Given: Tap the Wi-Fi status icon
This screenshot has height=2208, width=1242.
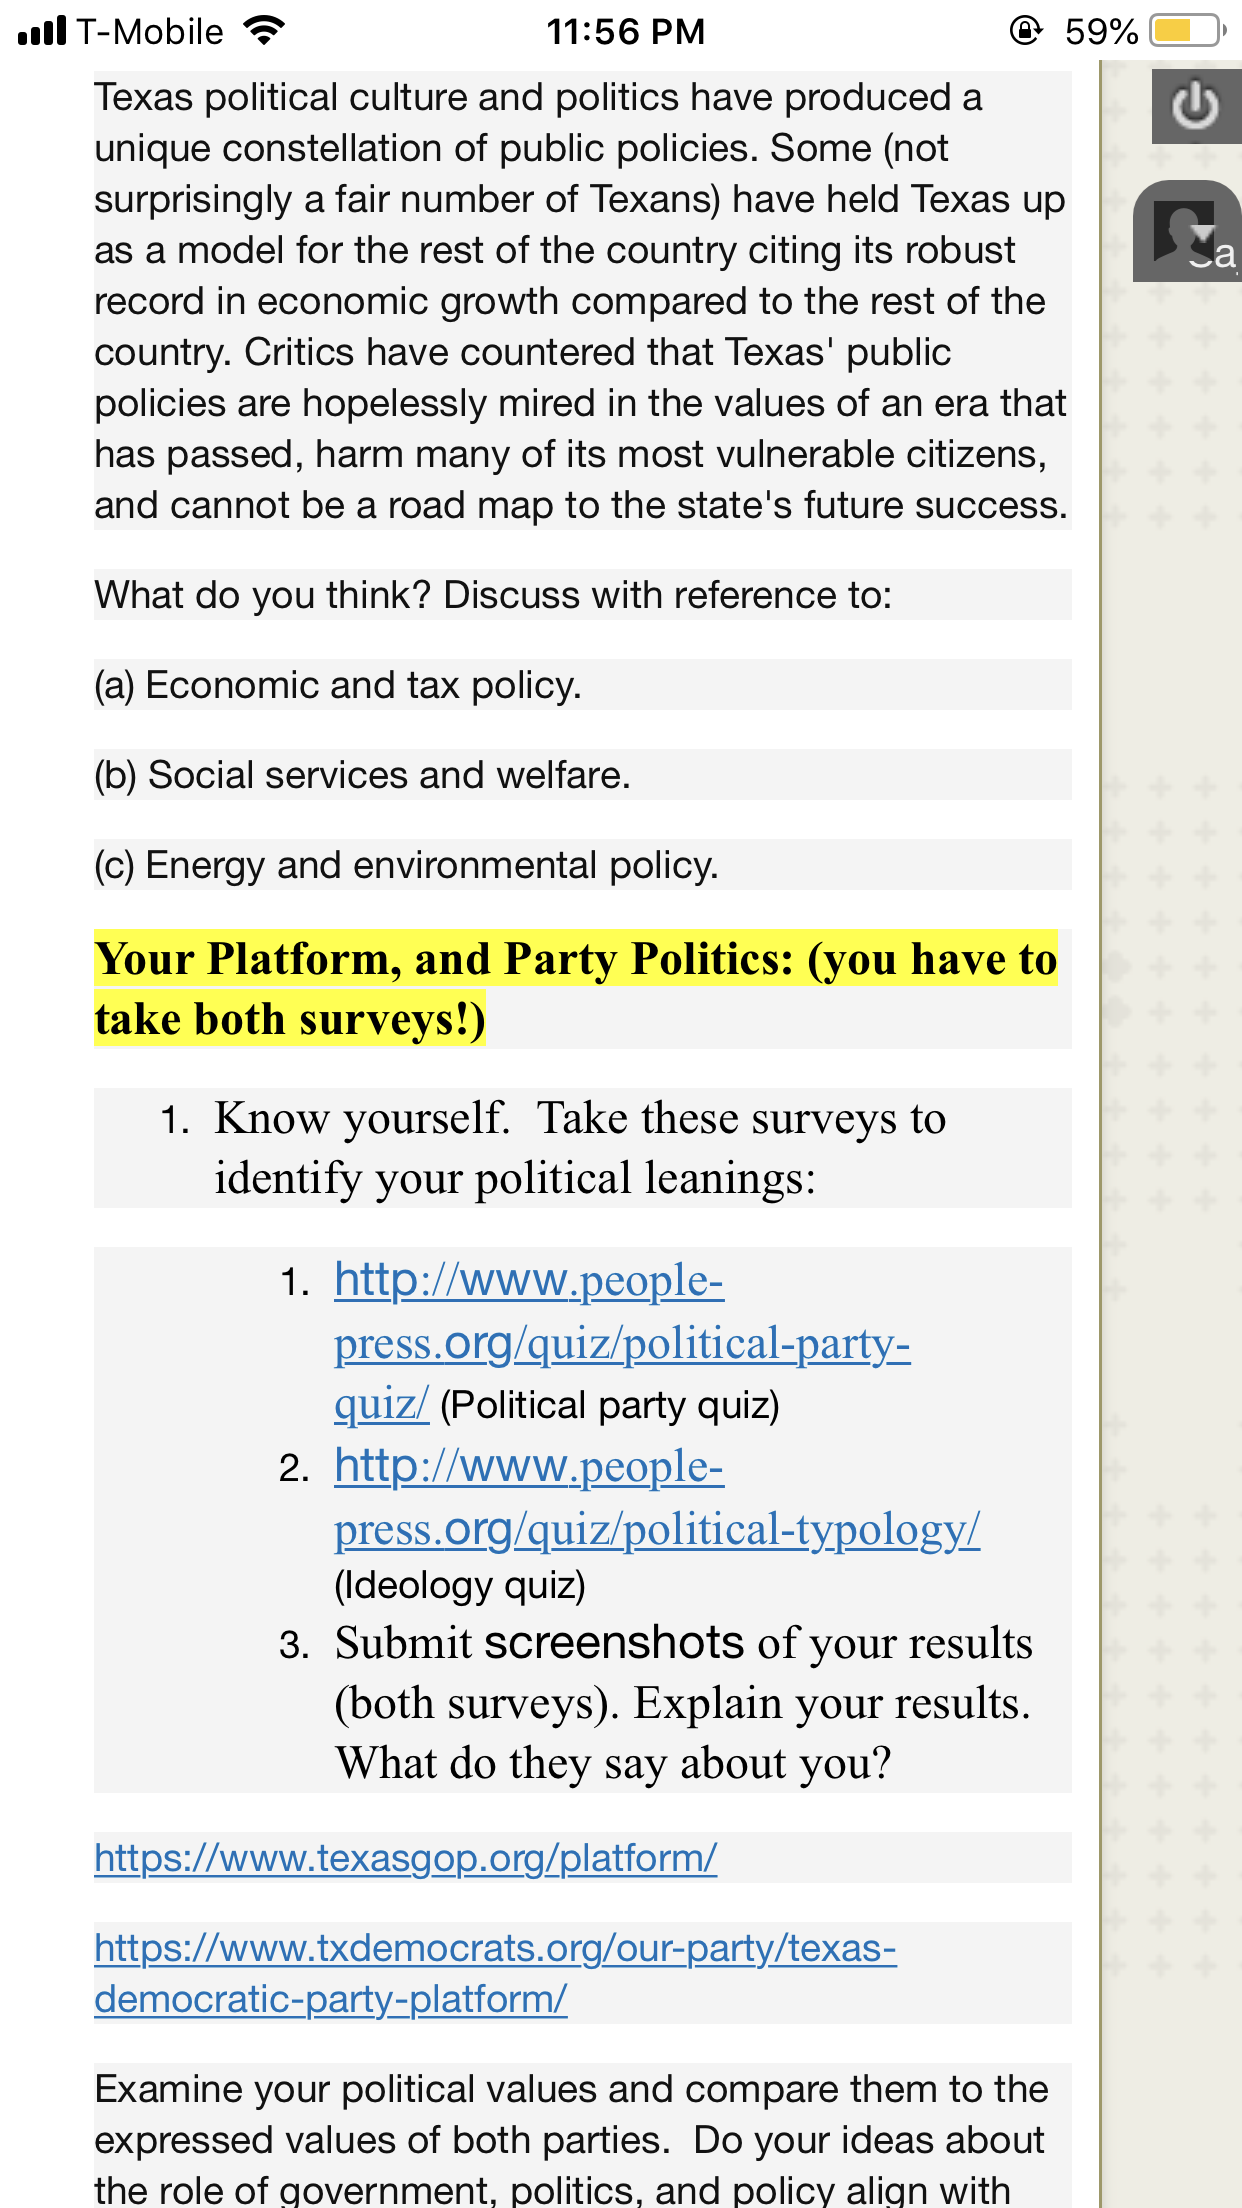Looking at the screenshot, I should point(264,31).
